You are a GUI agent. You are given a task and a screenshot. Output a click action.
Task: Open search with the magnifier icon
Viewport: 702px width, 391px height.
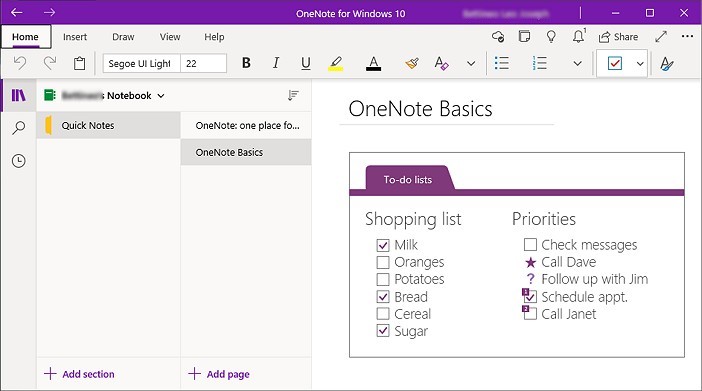[18, 128]
